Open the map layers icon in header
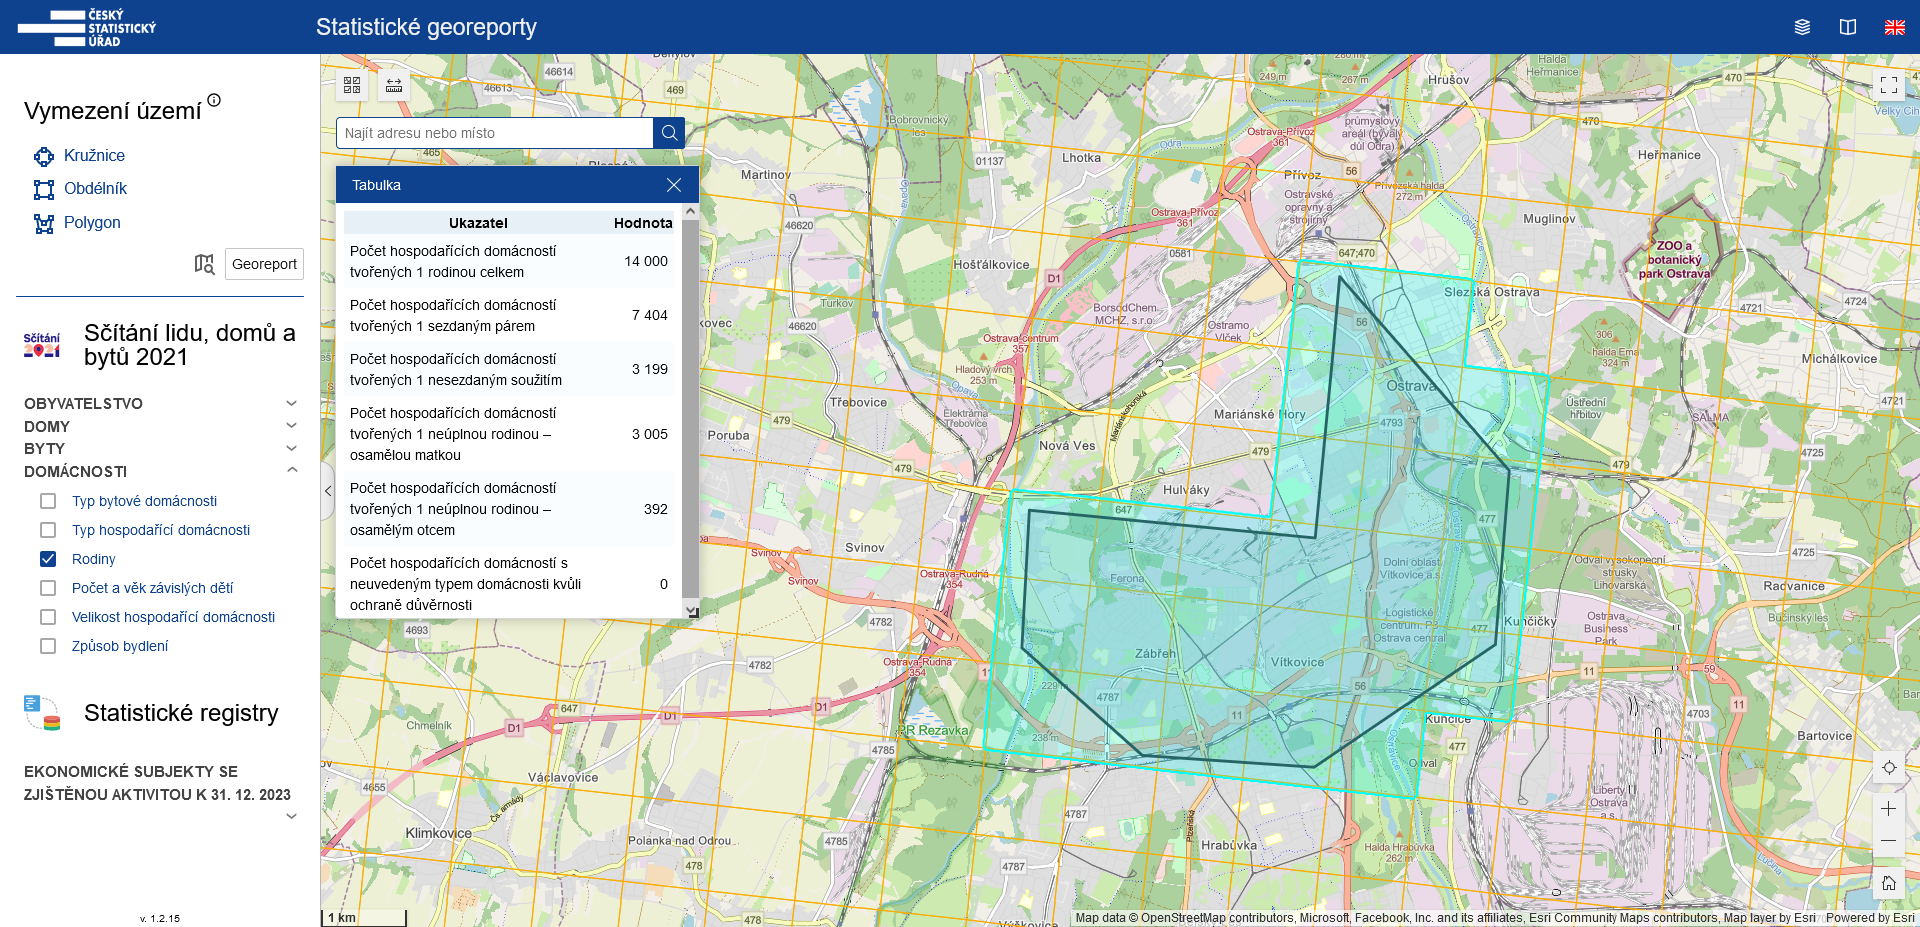Screen dimensions: 1920x927 [1802, 27]
